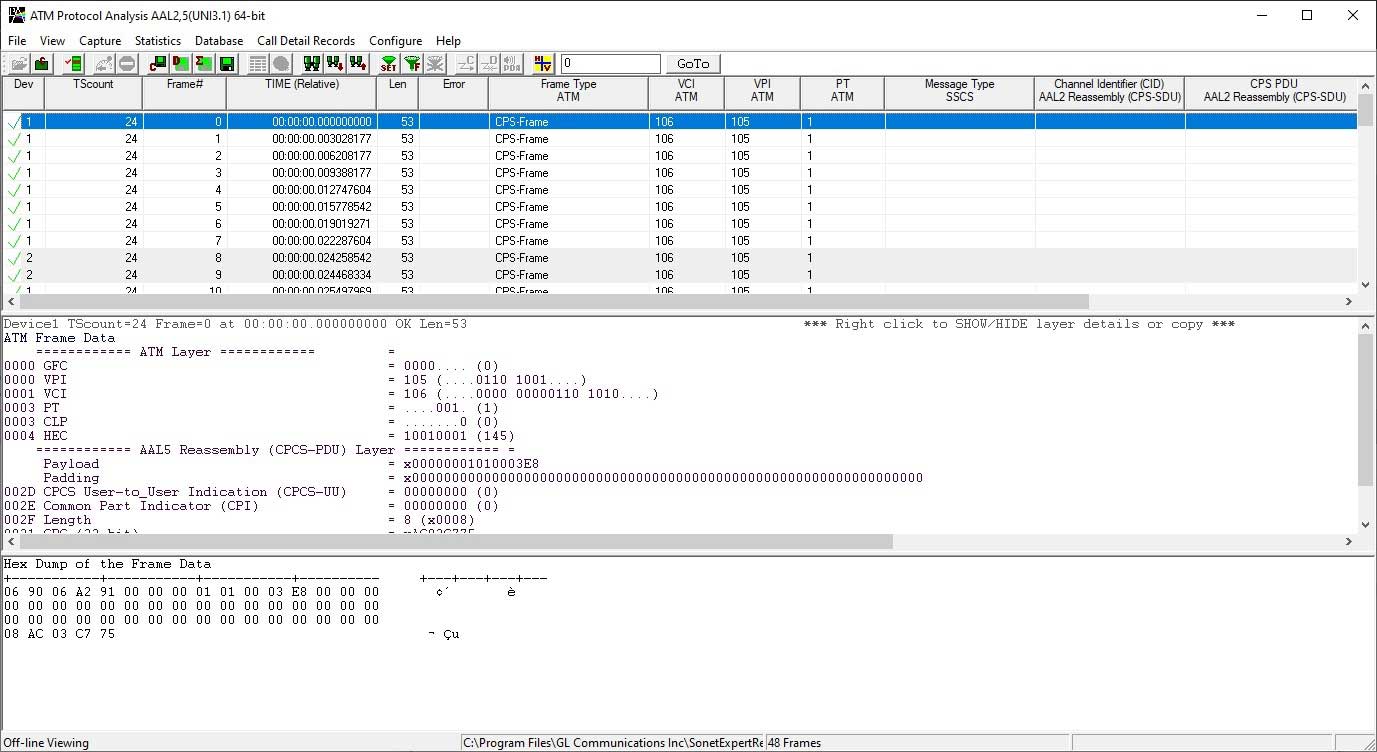Click the plain binoculars search icon

[x=312, y=64]
